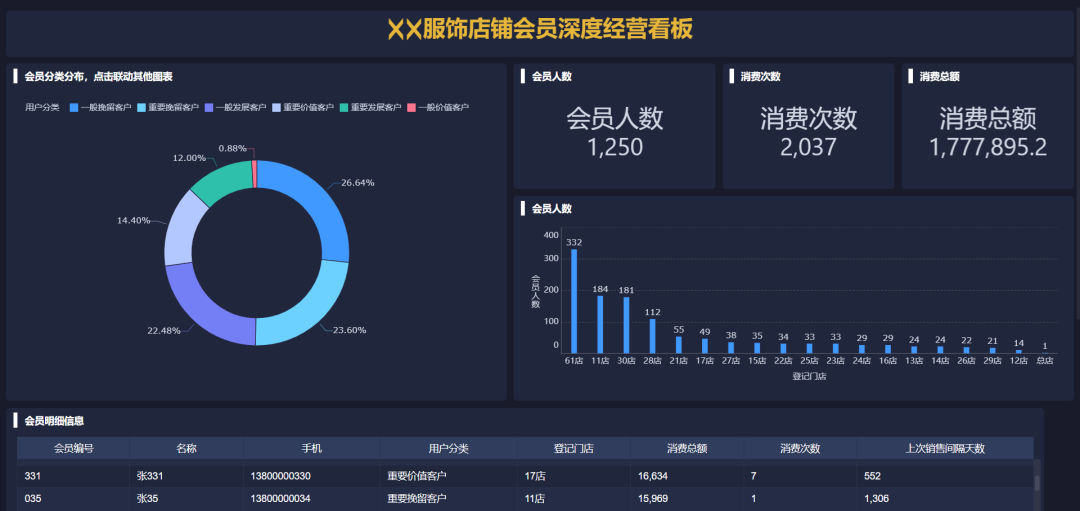Click the 2,037 purchase count value
Viewport: 1080px width, 511px height.
809,147
